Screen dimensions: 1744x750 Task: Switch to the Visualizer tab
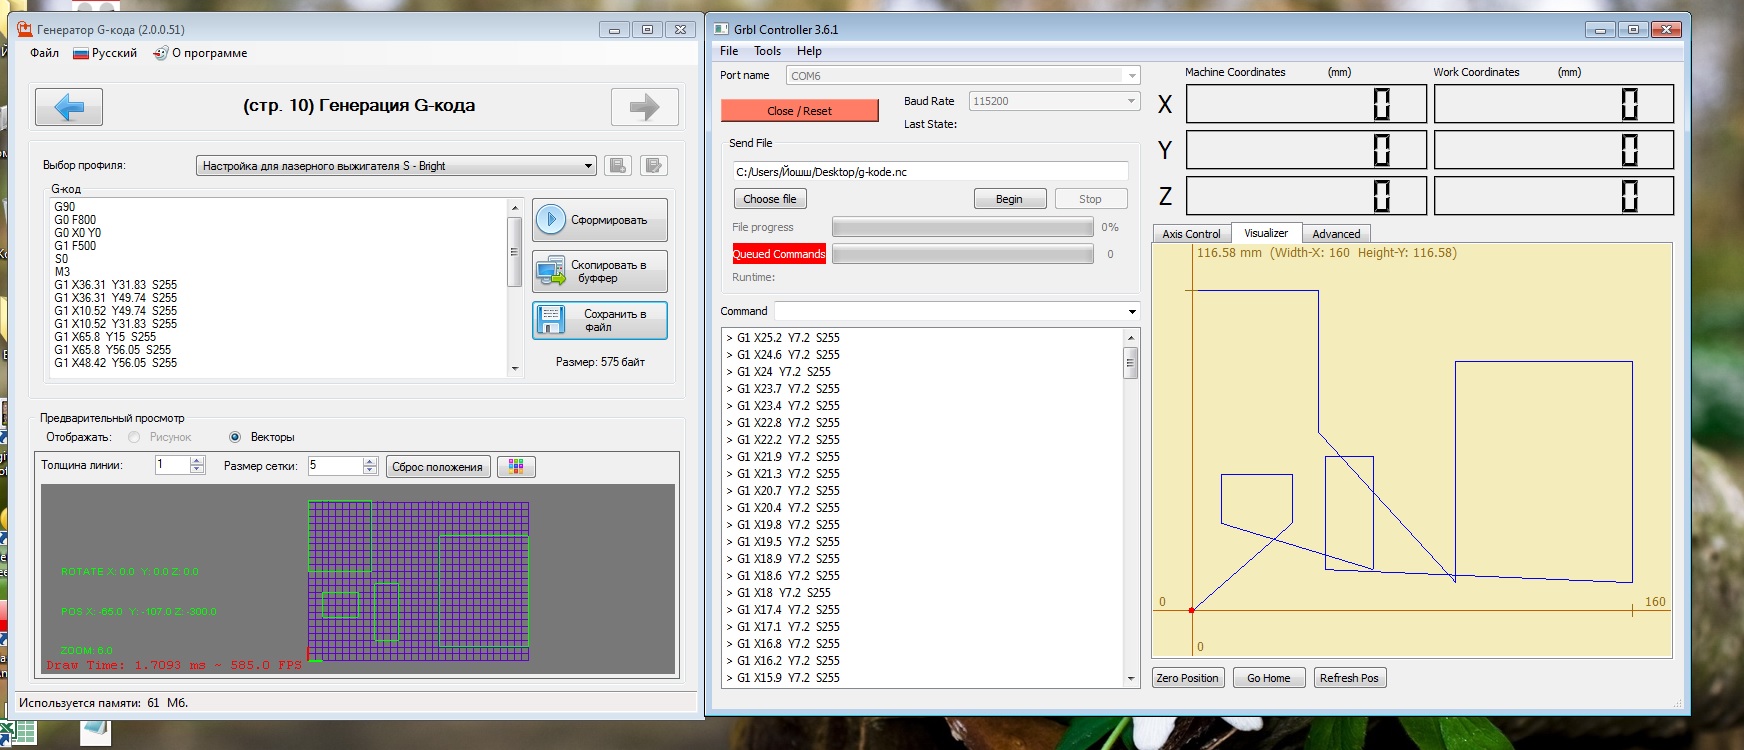tap(1266, 233)
